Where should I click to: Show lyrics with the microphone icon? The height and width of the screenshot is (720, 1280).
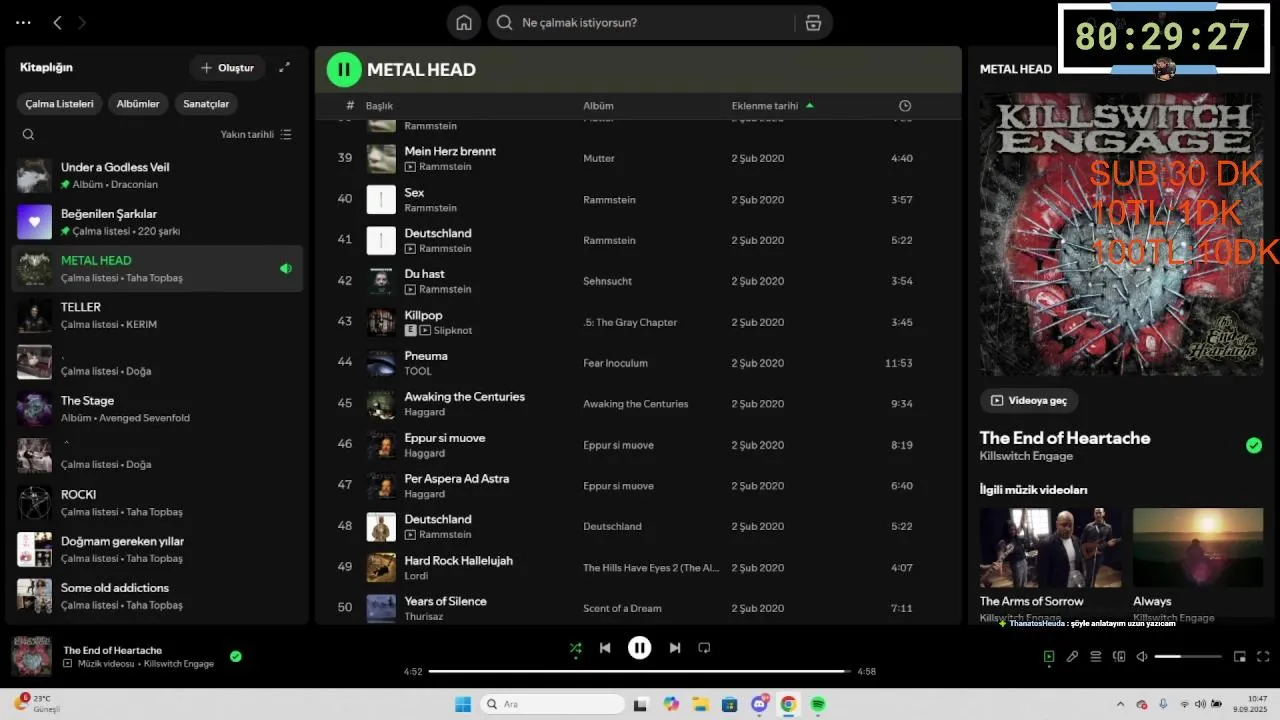[1072, 657]
